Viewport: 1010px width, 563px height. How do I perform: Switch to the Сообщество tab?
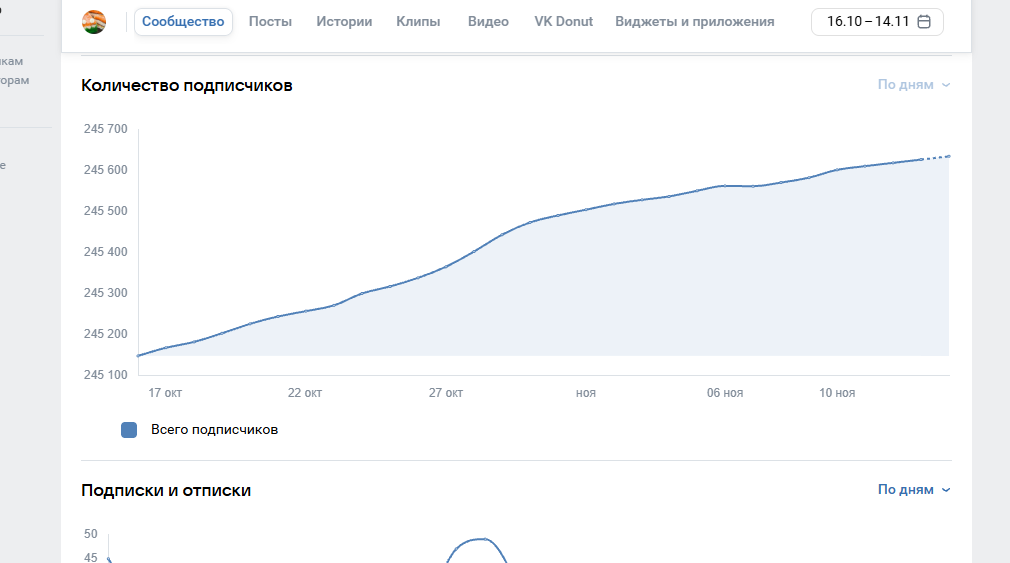(183, 22)
